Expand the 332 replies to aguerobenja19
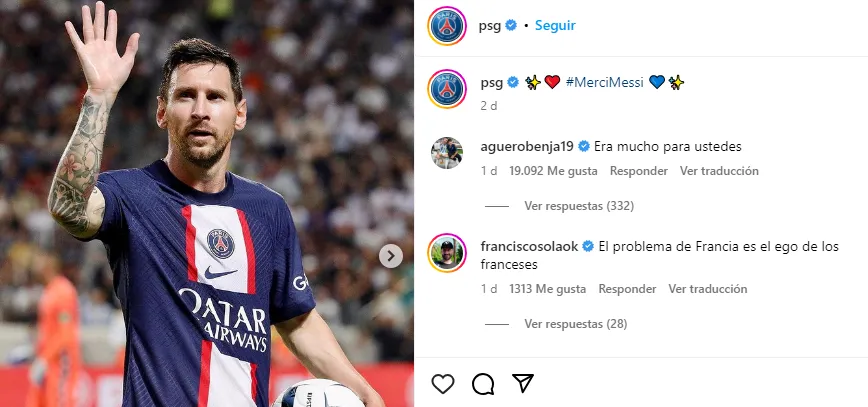Screen dimensions: 868x407 579,206
